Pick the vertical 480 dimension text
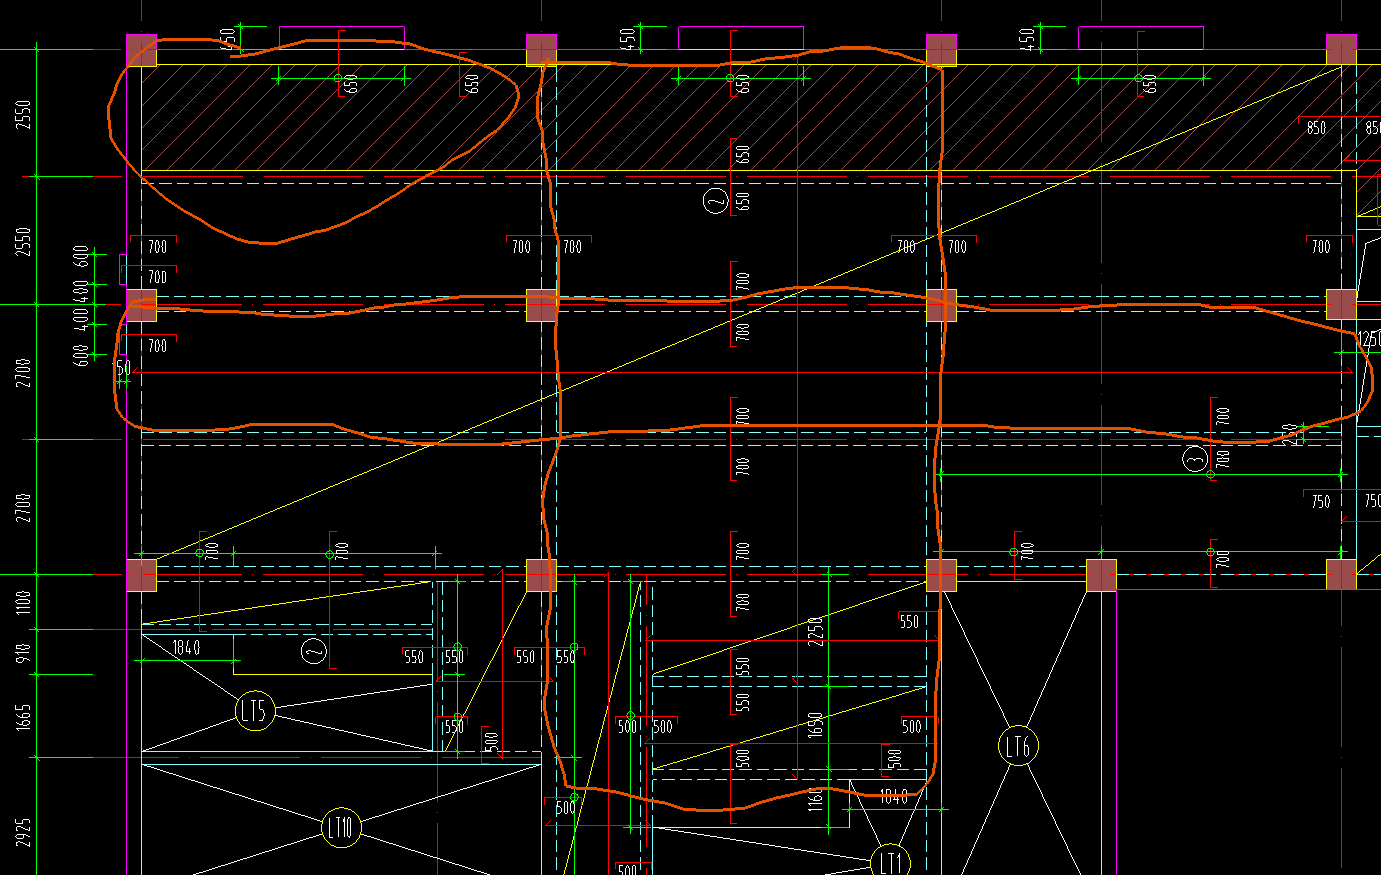1381x875 pixels. pos(81,292)
